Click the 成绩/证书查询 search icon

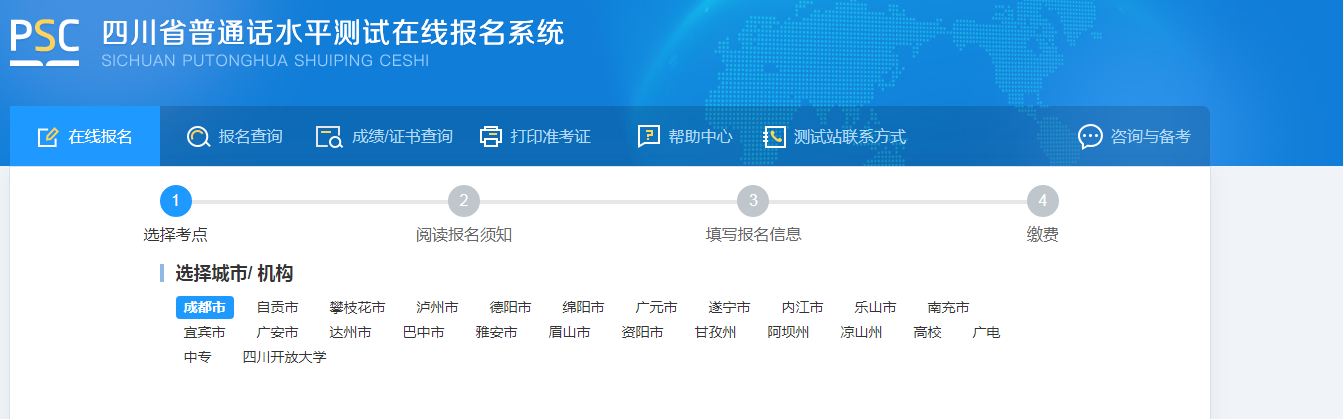click(x=329, y=137)
